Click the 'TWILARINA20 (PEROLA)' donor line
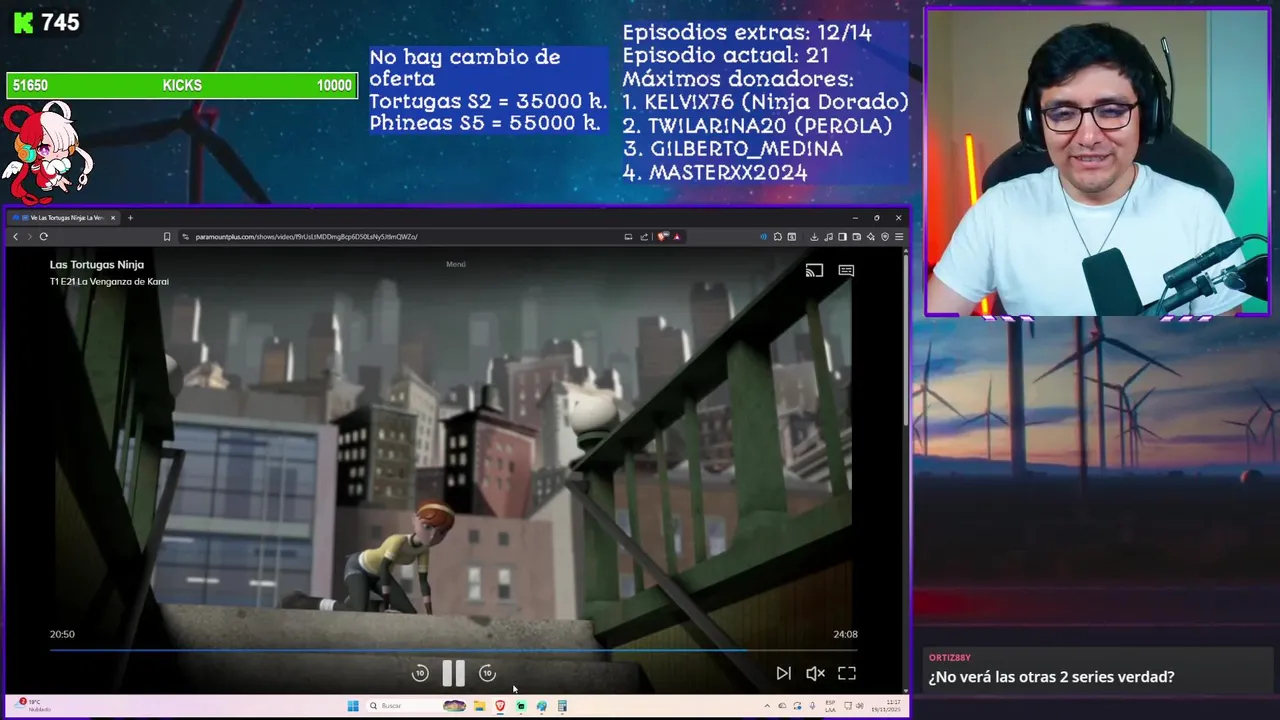The image size is (1280, 720). [756, 126]
